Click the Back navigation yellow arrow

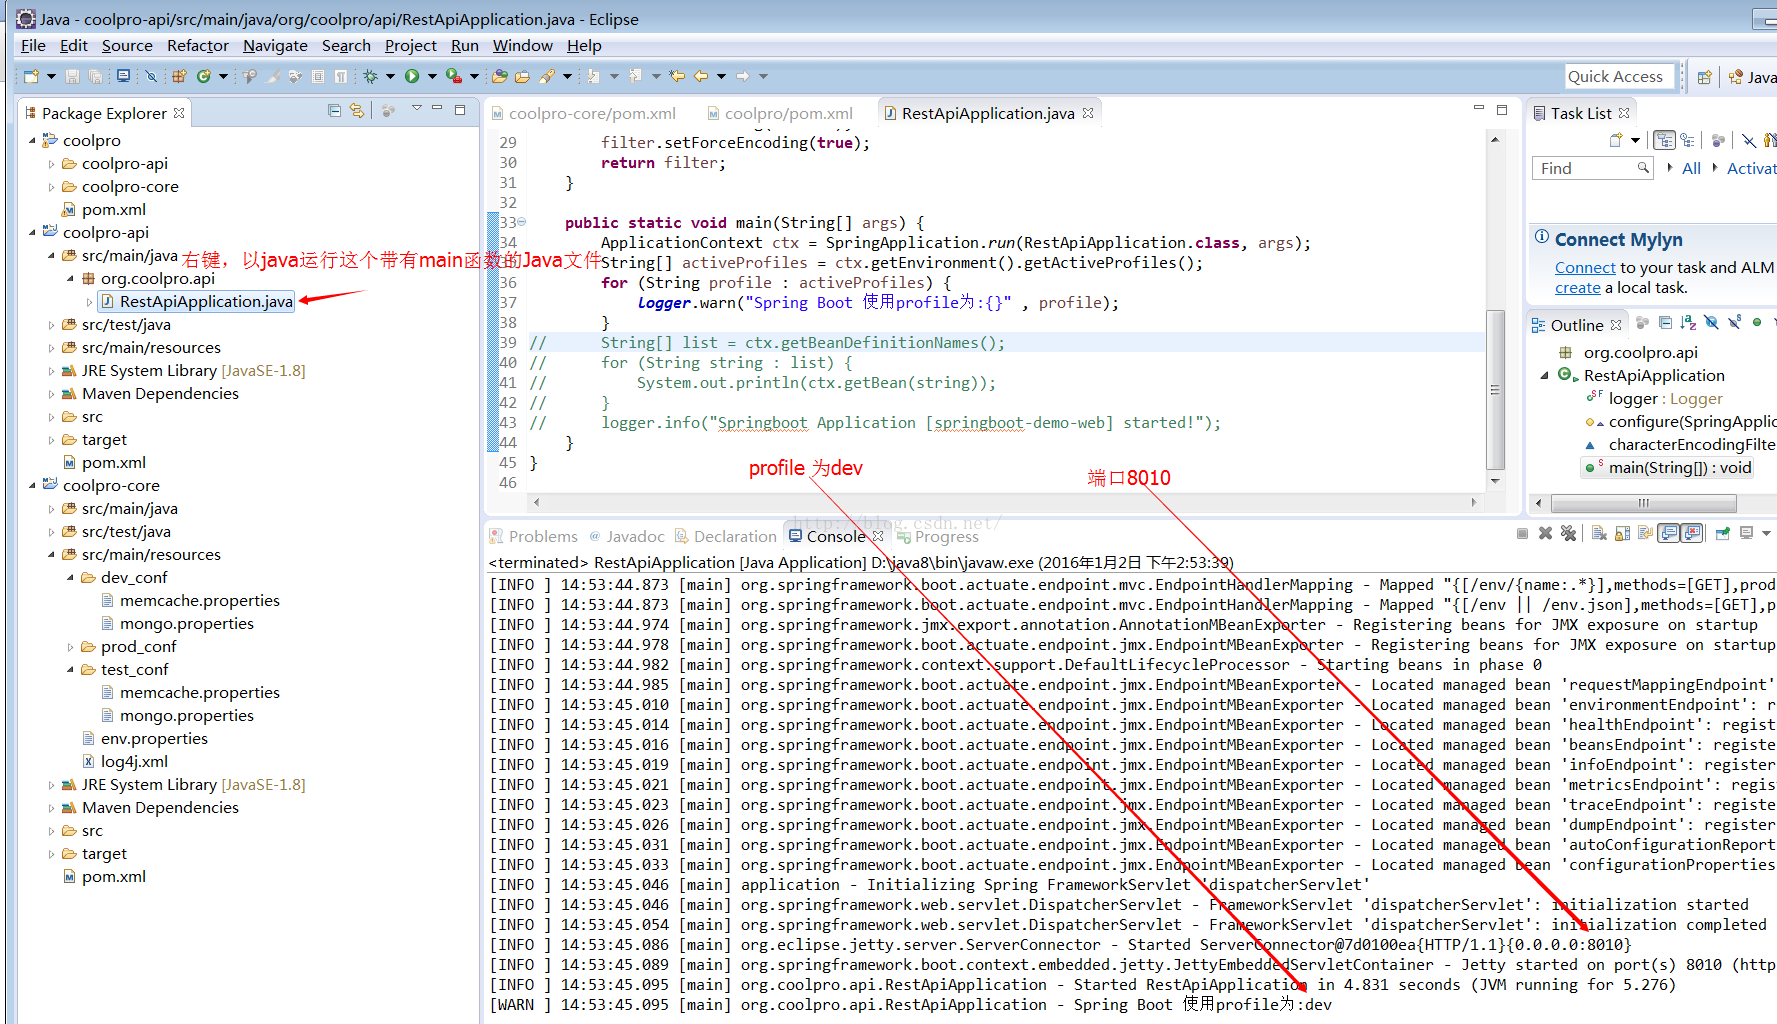[x=701, y=76]
